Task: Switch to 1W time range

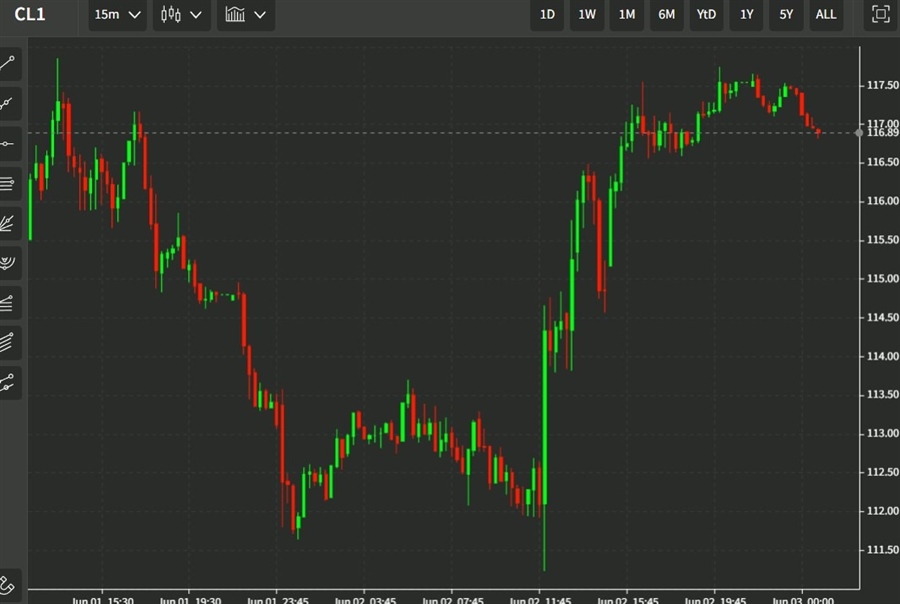Action: coord(587,15)
